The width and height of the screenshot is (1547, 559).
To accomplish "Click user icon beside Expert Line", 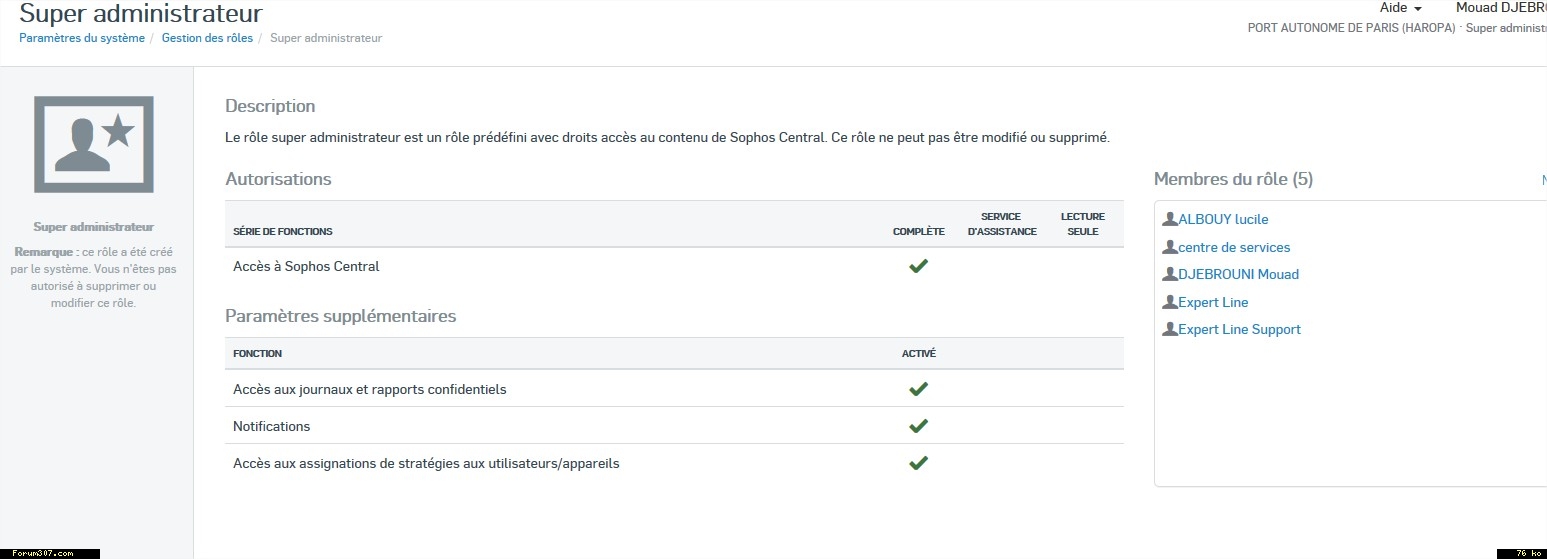I will click(1169, 302).
